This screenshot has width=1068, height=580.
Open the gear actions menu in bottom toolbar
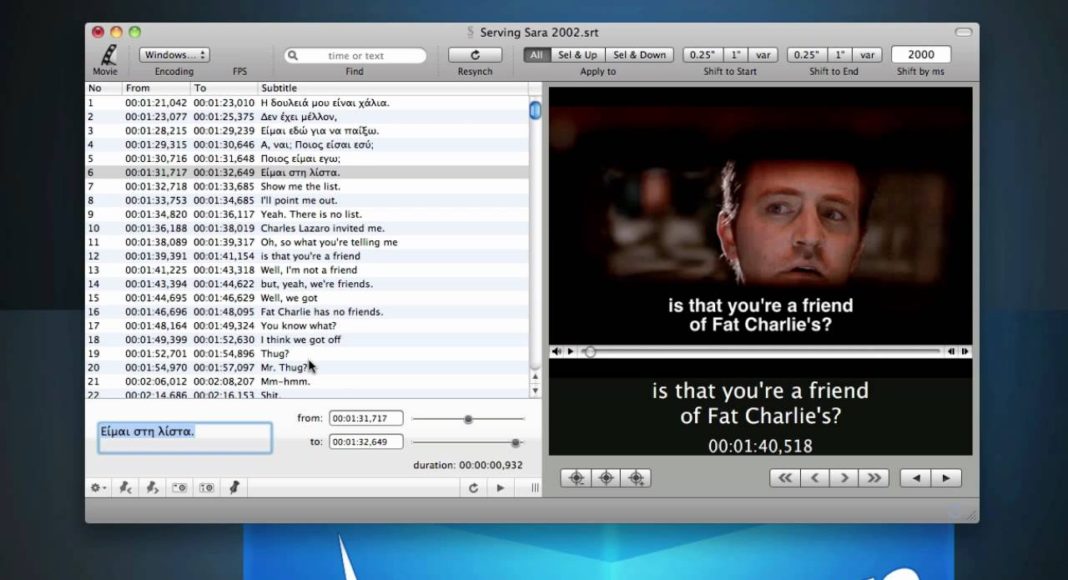pos(98,487)
